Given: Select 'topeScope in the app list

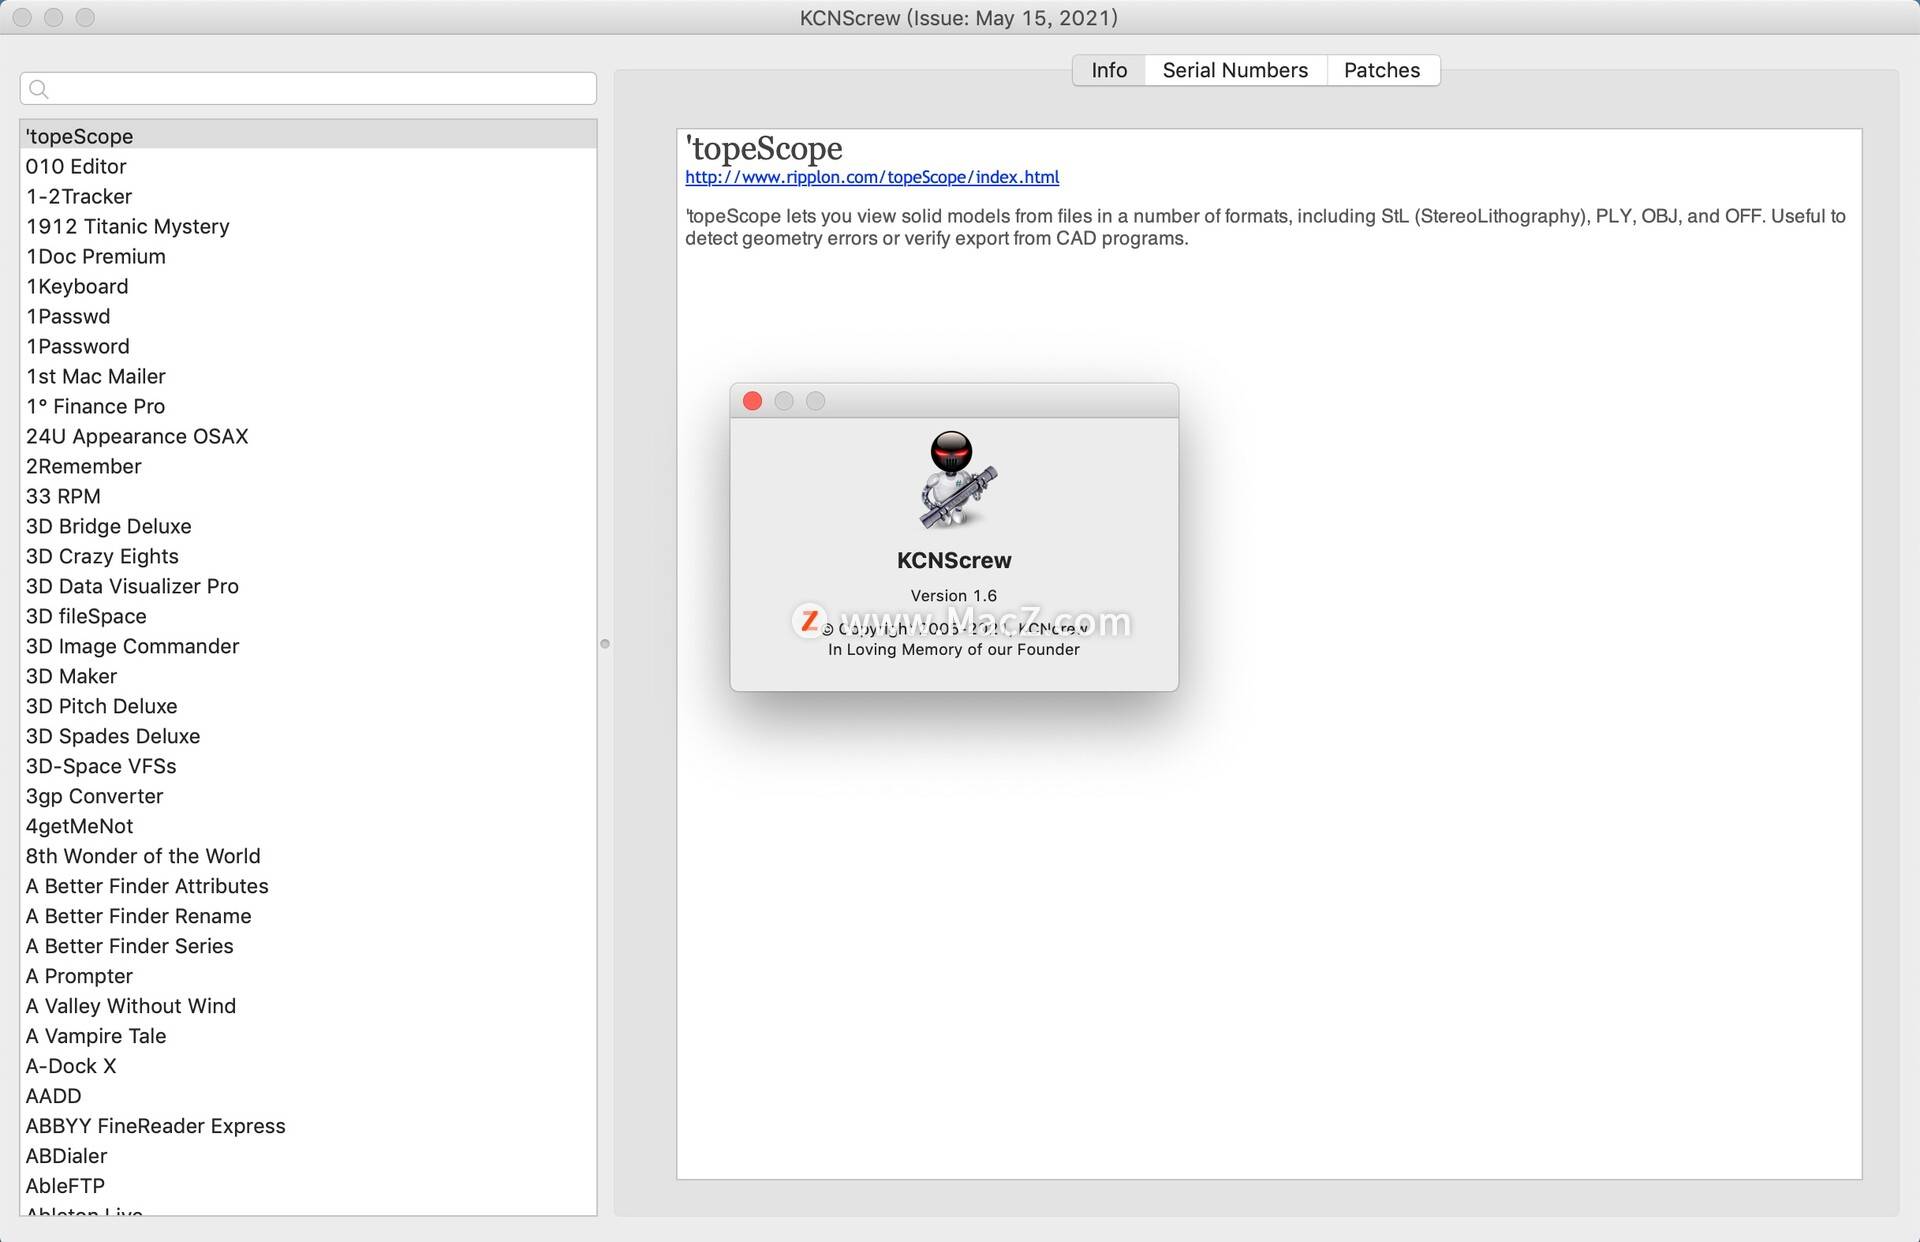Looking at the screenshot, I should 308,136.
